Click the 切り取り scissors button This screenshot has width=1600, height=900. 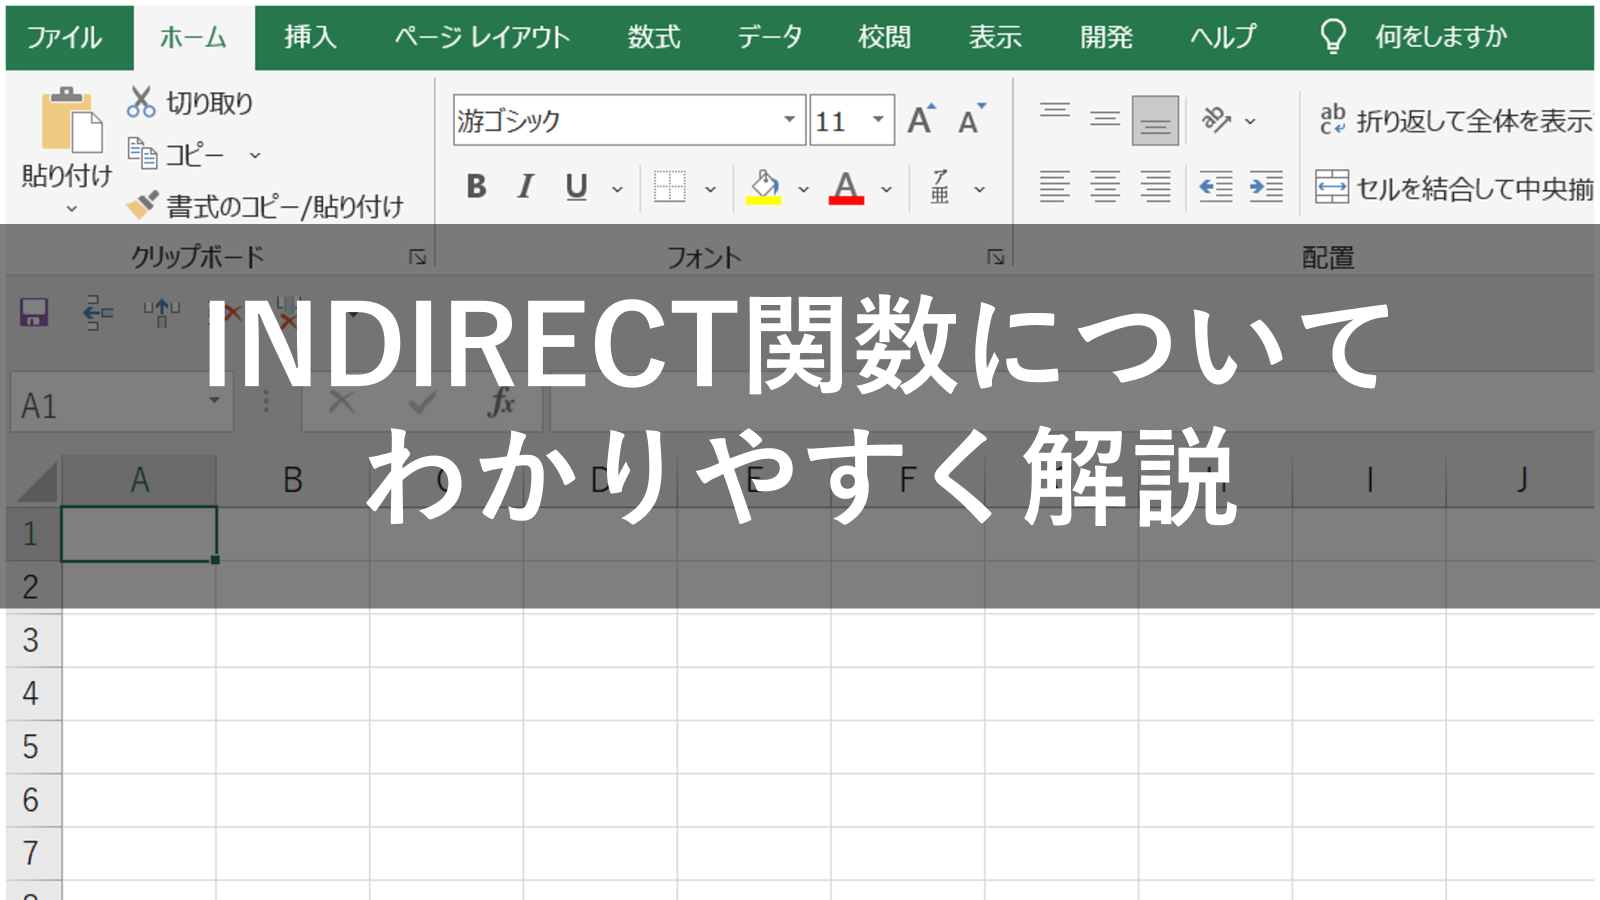tap(190, 102)
